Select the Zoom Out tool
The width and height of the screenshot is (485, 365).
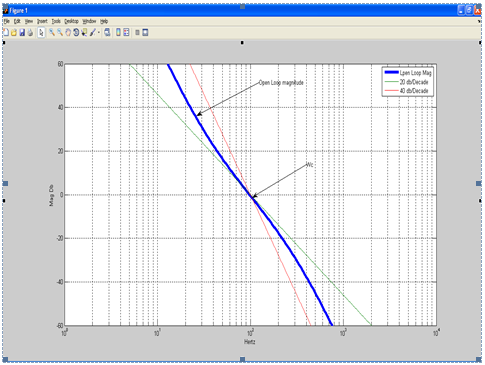pyautogui.click(x=60, y=32)
